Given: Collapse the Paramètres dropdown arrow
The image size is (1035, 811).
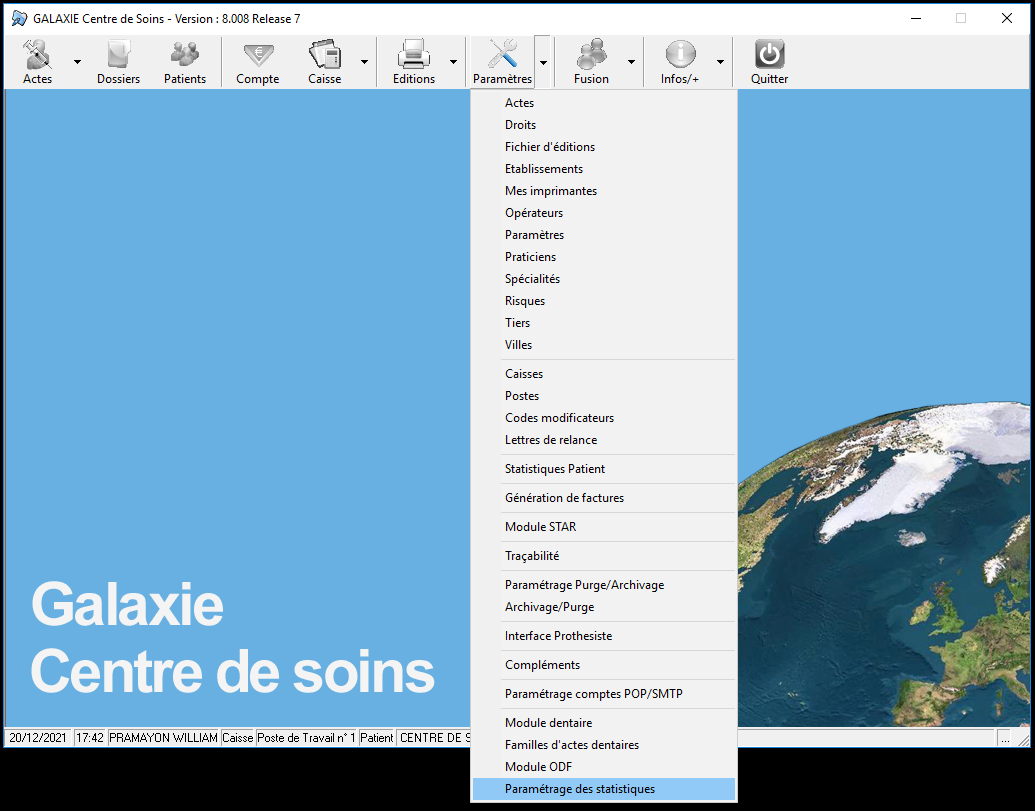Looking at the screenshot, I should tap(543, 62).
